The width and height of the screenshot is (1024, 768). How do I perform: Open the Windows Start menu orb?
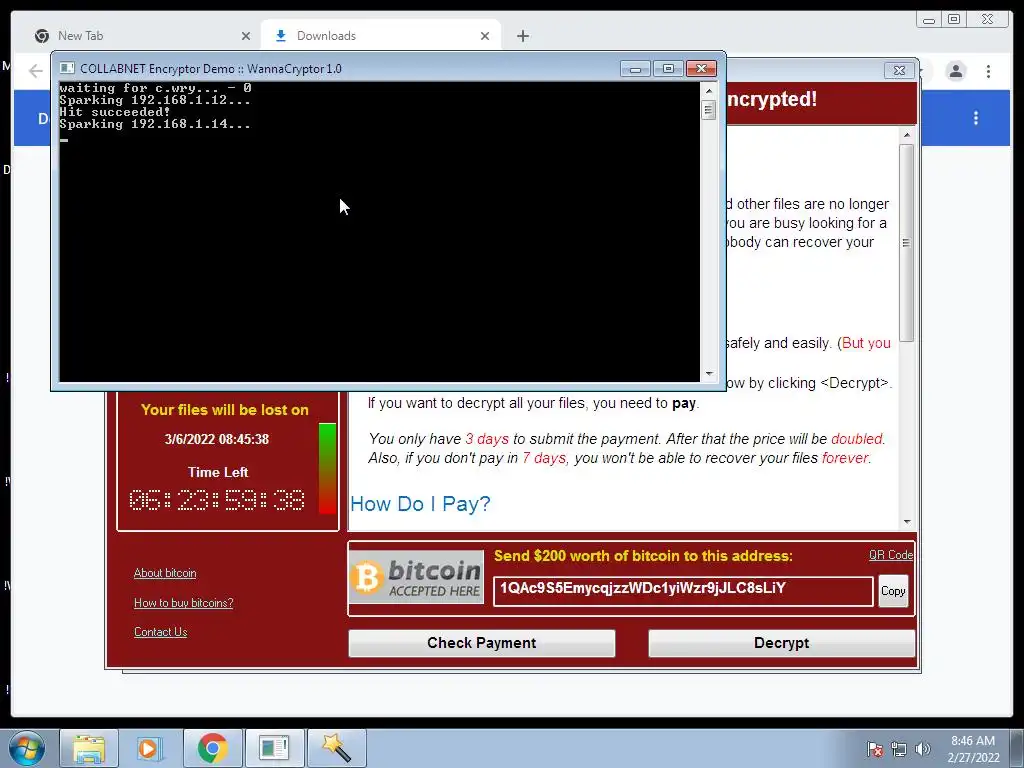pos(25,748)
